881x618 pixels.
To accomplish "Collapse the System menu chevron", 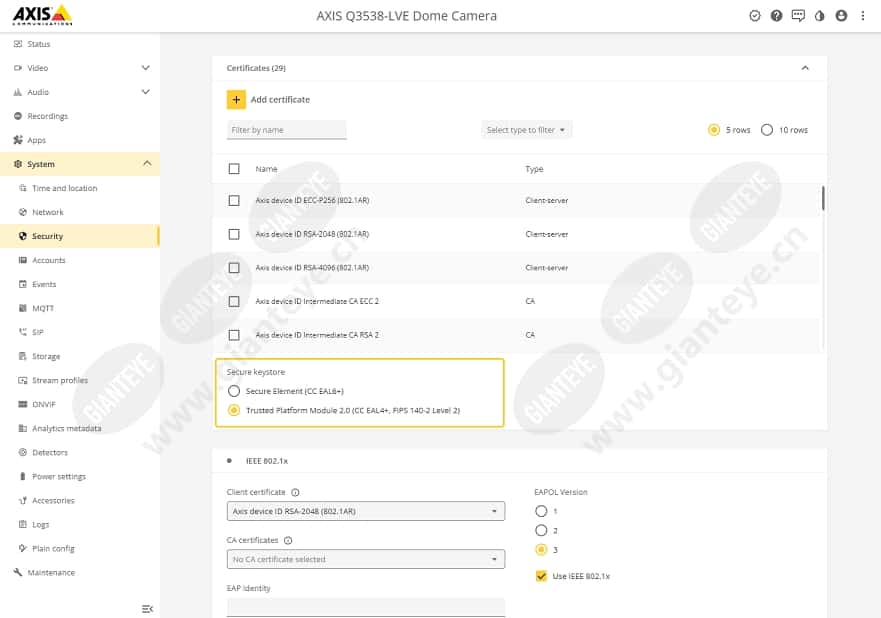I will (147, 163).
